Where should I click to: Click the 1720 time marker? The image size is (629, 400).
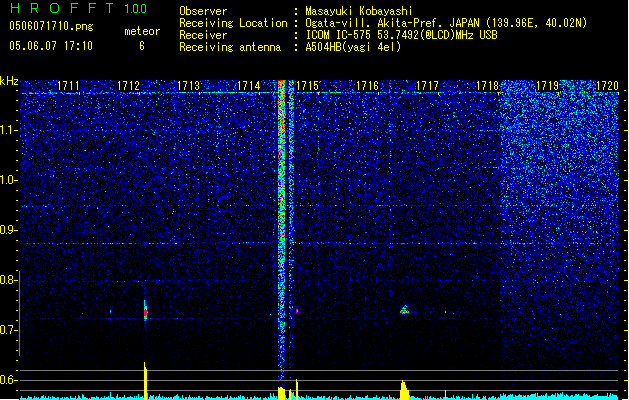(607, 86)
